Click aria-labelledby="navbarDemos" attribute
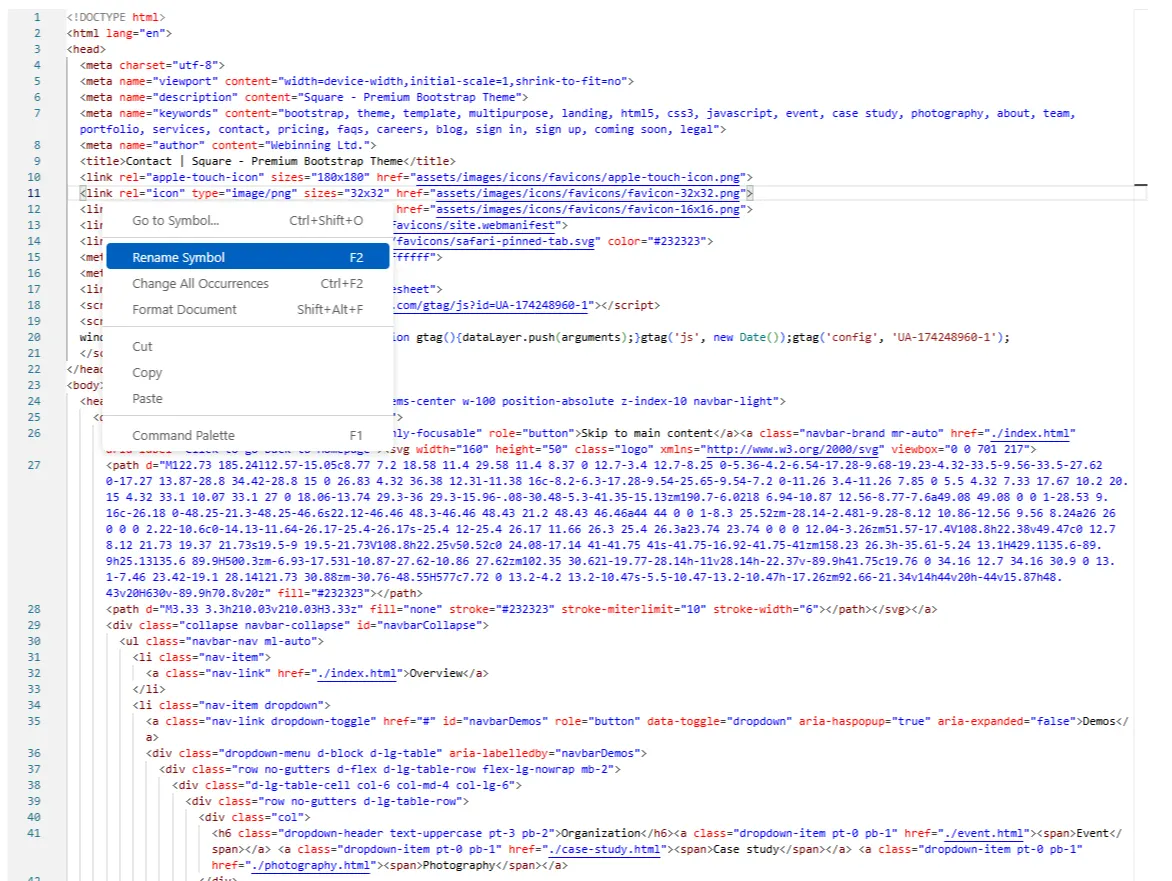This screenshot has width=1172, height=881. [x=544, y=753]
